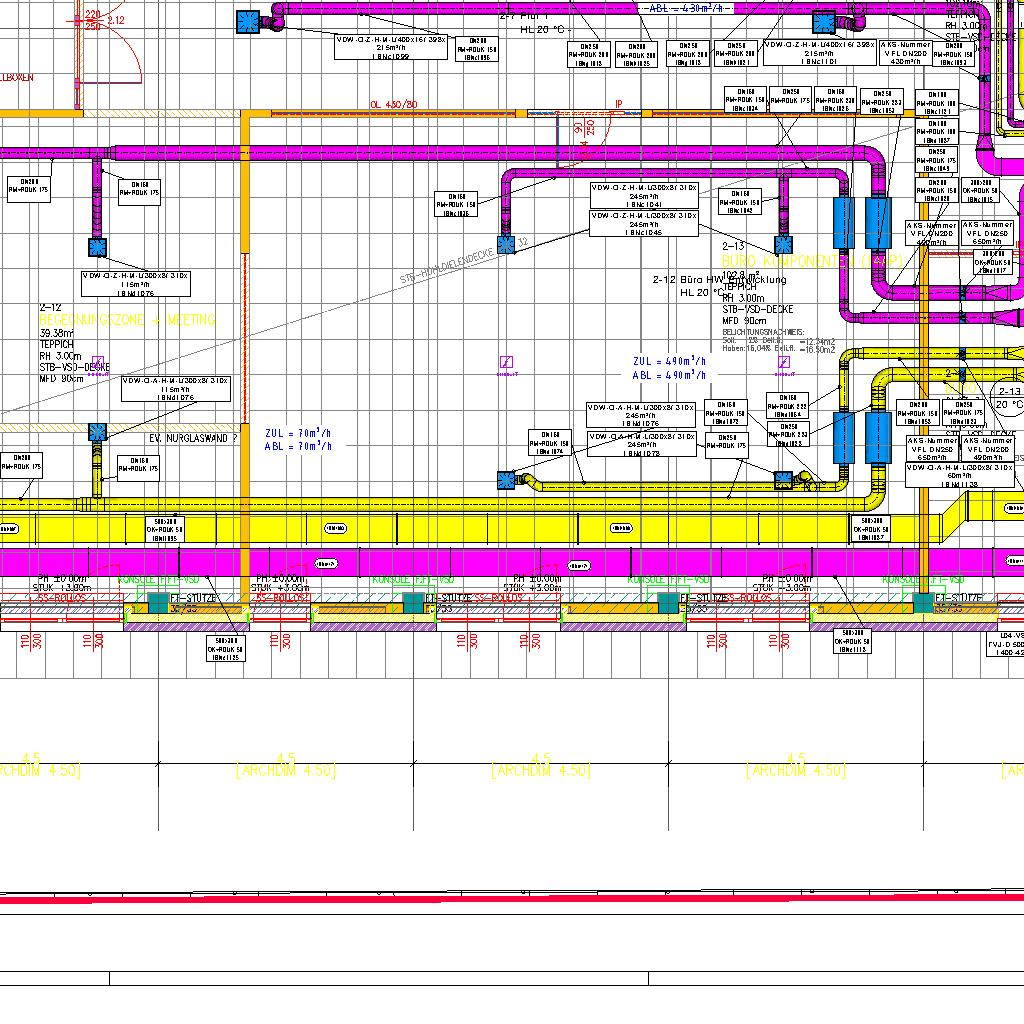The height and width of the screenshot is (1024, 1024).
Task: Click the purple symbol left of ZUL = 490m³/h
Action: coord(507,363)
